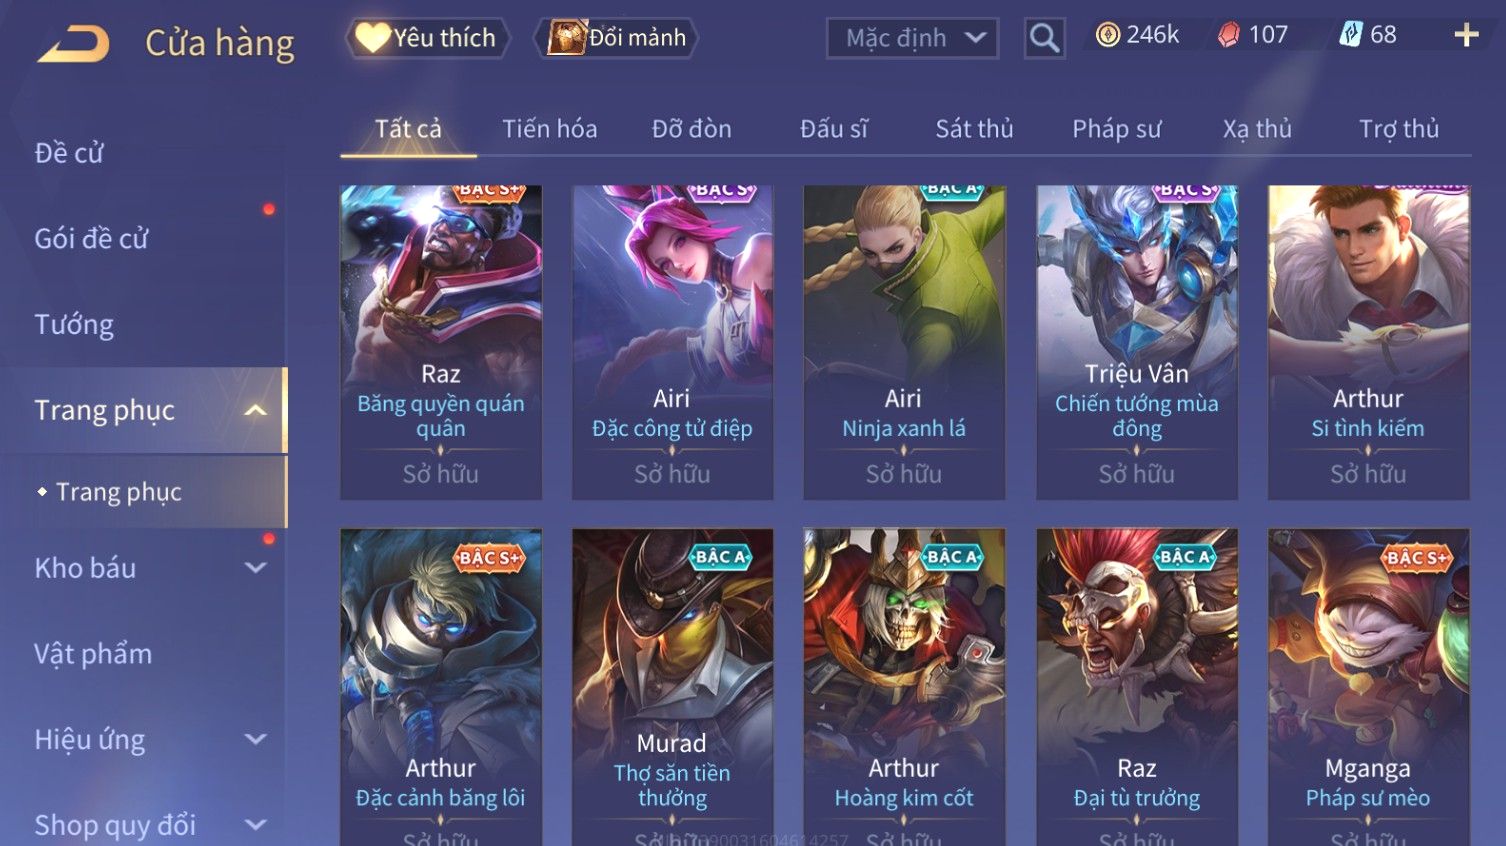Open Đổi mảnh chest exchange
1506x846 pixels.
616,38
